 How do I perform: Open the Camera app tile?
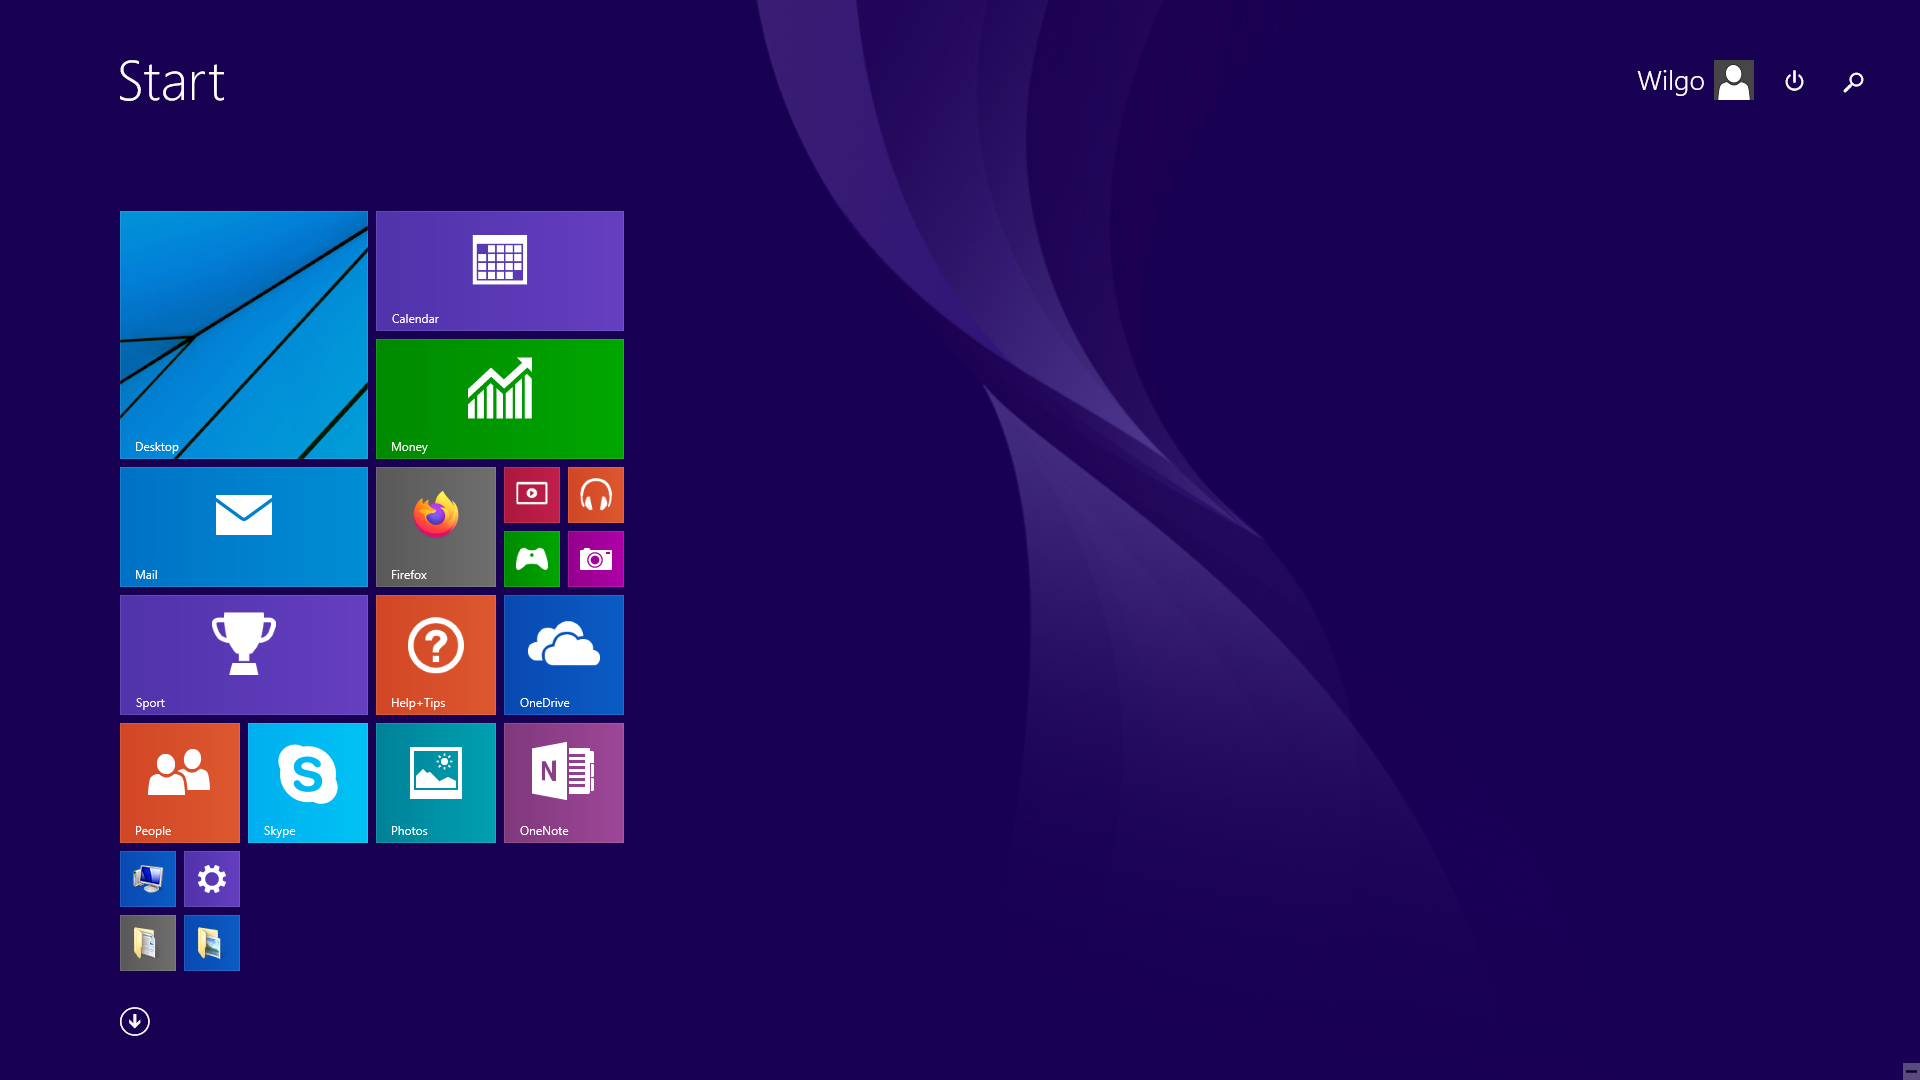(x=595, y=559)
